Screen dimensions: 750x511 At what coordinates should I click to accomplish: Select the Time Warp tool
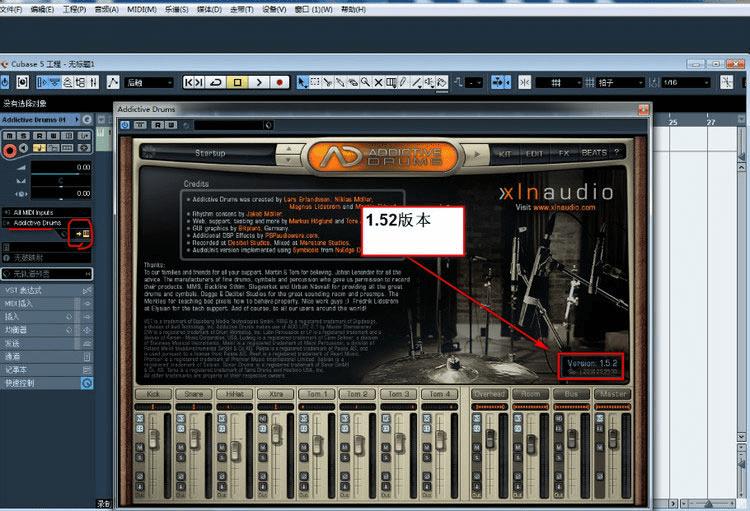(x=391, y=82)
